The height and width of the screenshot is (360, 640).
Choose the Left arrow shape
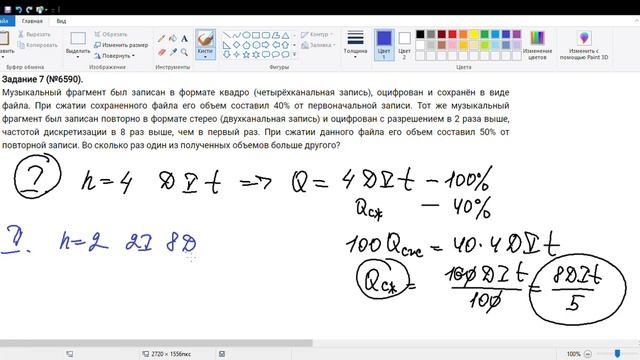pyautogui.click(x=276, y=45)
